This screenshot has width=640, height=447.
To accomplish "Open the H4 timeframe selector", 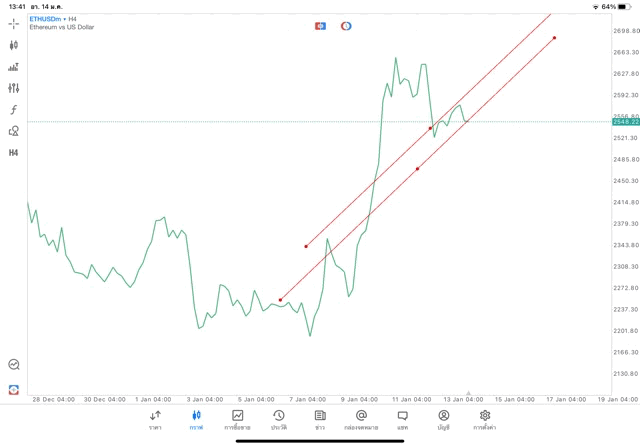I will click(14, 153).
